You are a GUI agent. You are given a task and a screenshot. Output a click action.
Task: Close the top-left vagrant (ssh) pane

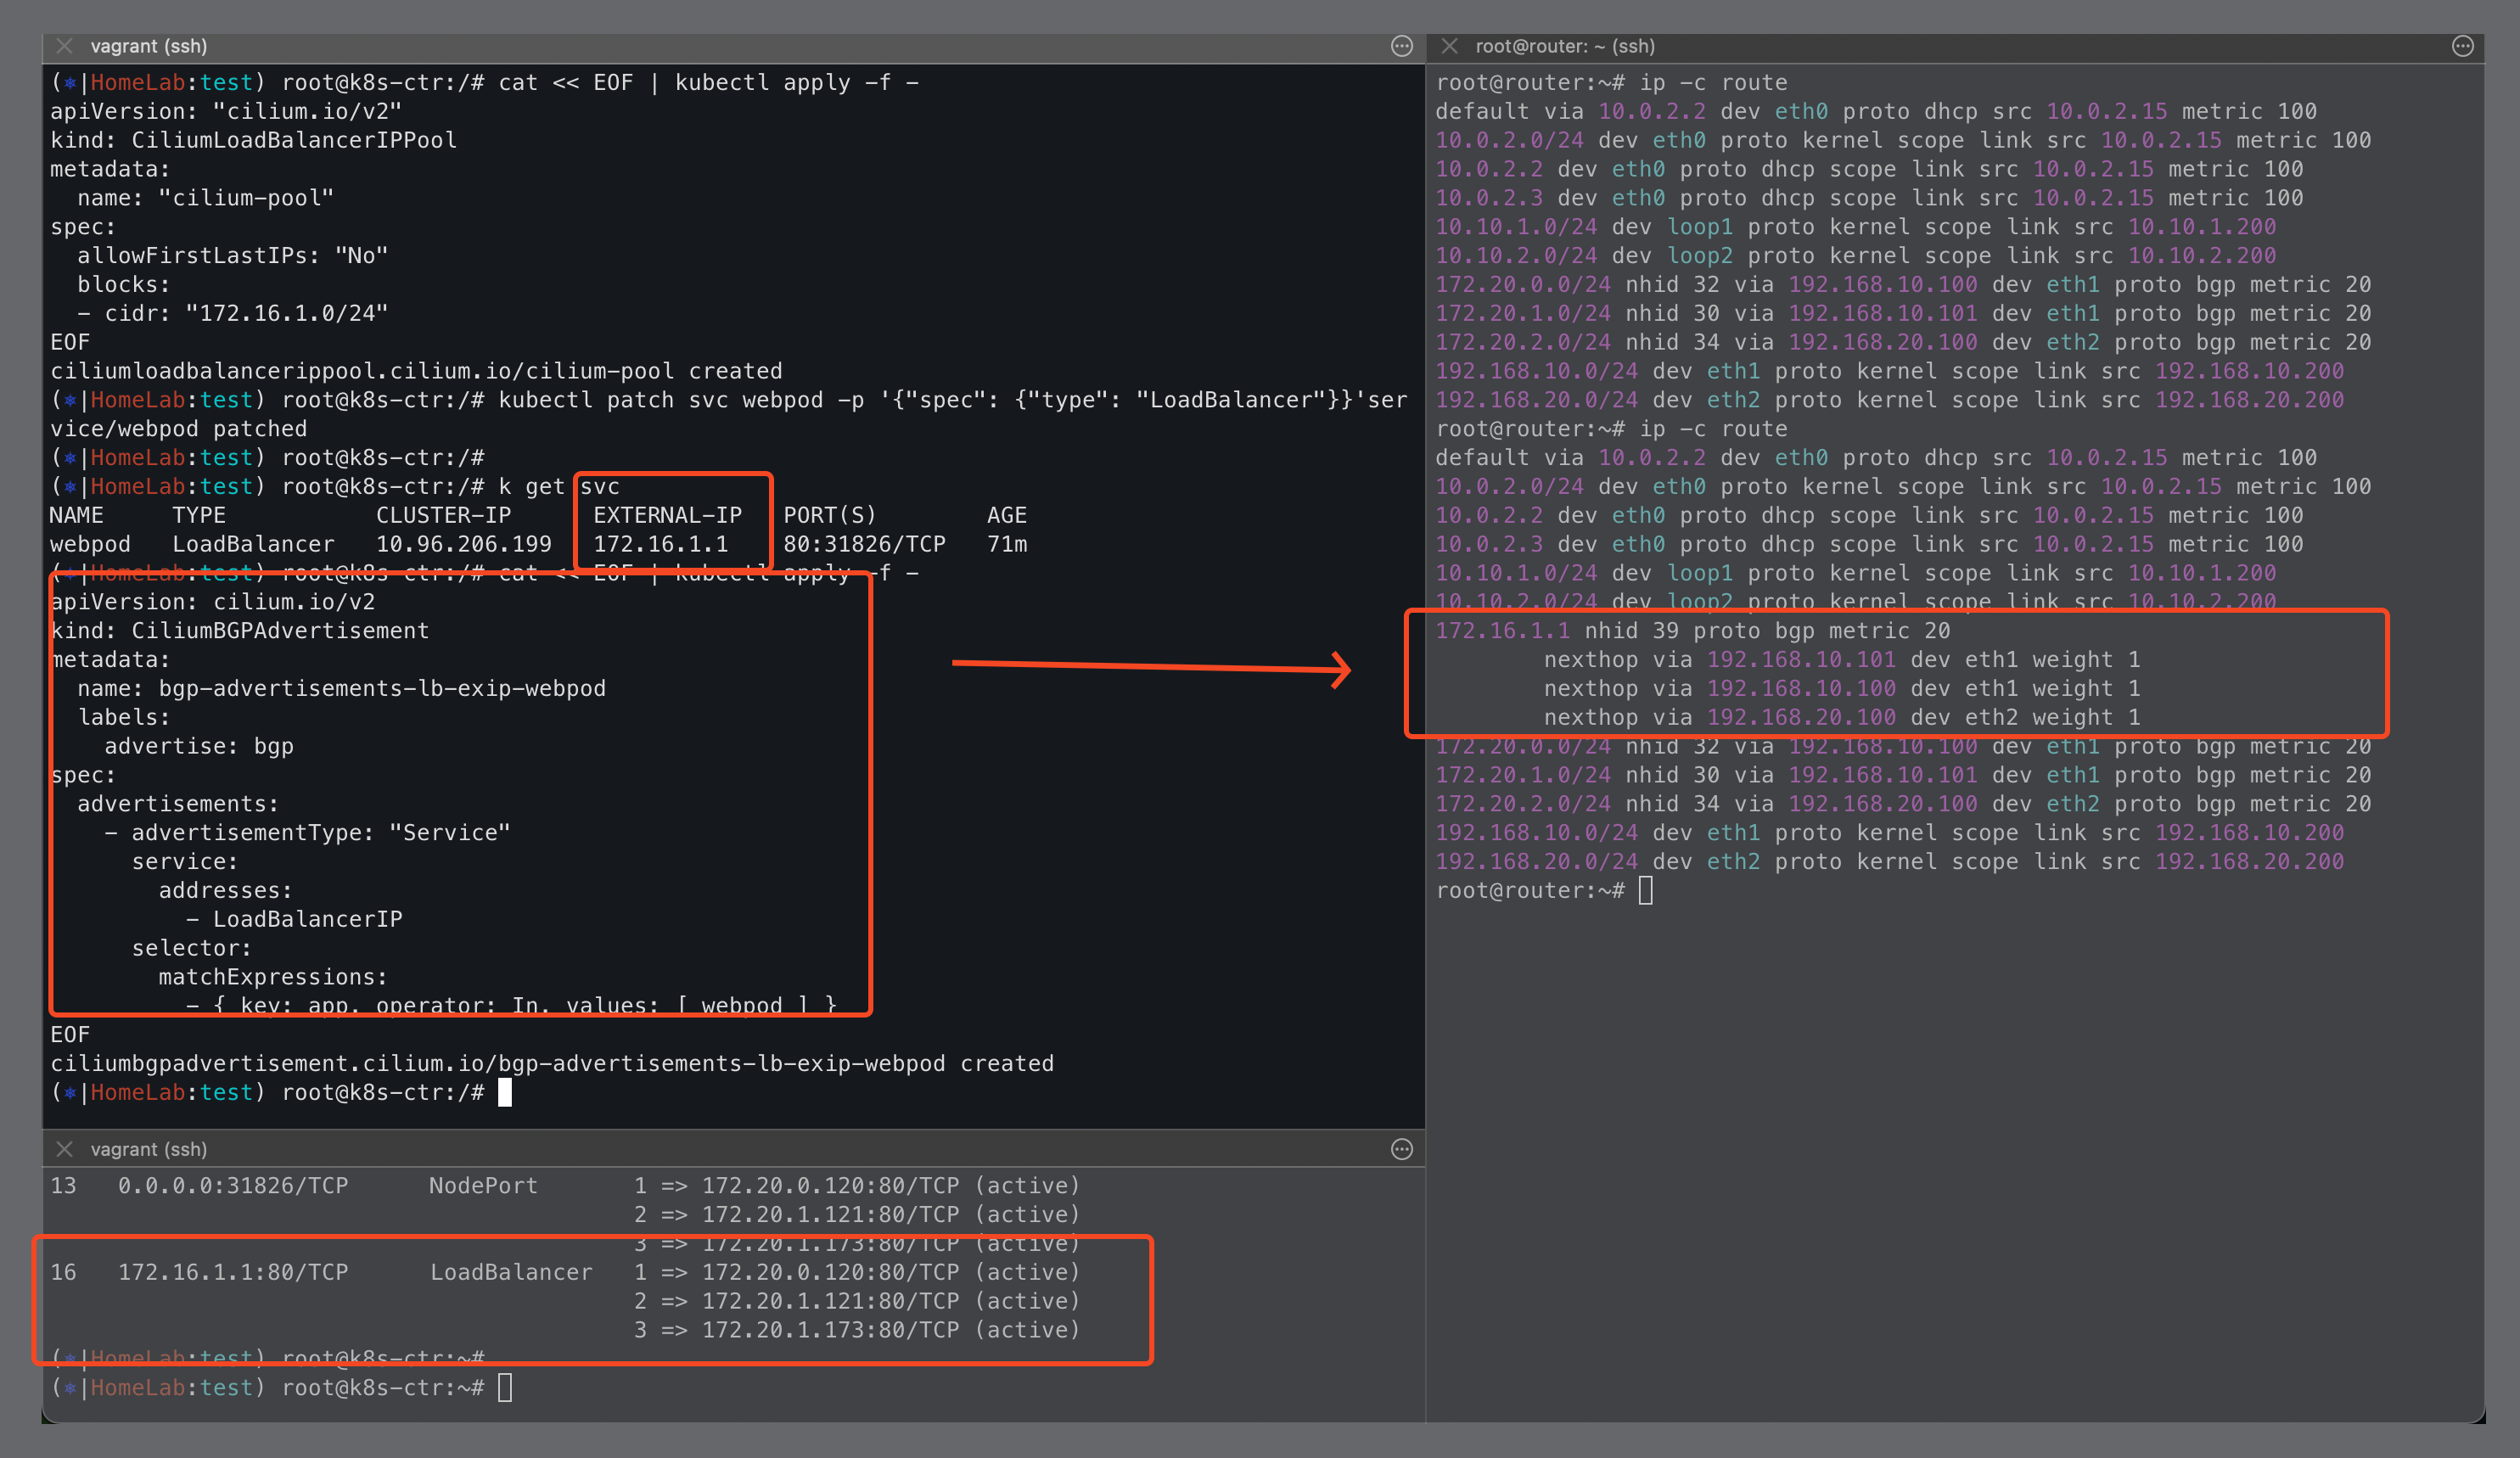tap(64, 46)
